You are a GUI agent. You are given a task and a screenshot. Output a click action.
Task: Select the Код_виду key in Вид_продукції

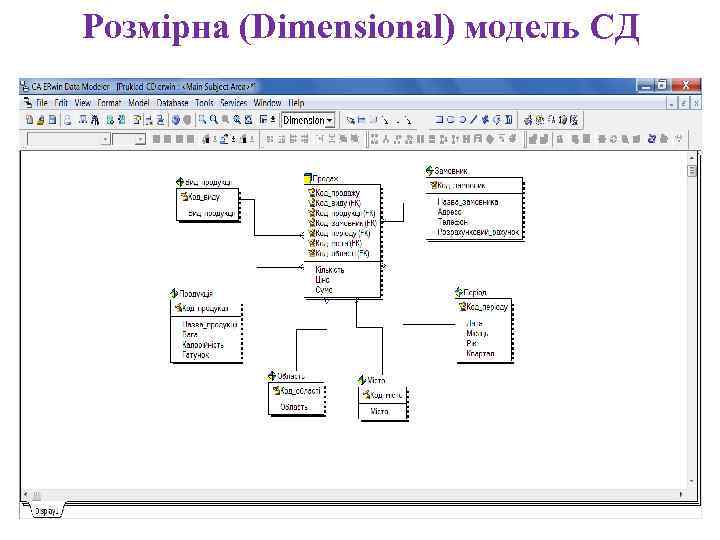204,197
